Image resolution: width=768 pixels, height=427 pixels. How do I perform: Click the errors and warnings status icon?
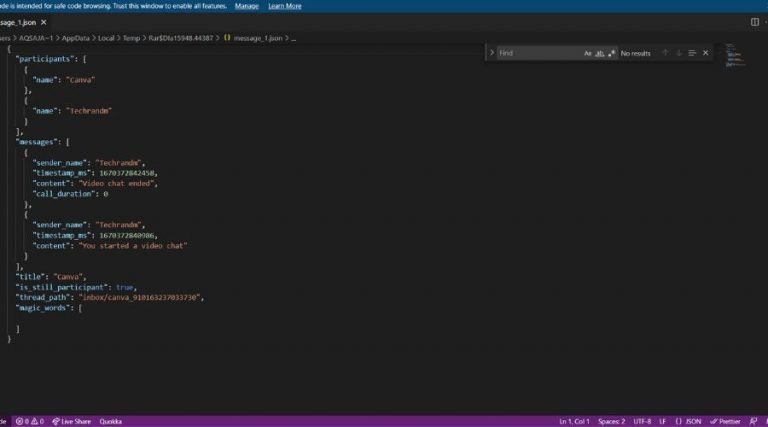click(x=30, y=422)
